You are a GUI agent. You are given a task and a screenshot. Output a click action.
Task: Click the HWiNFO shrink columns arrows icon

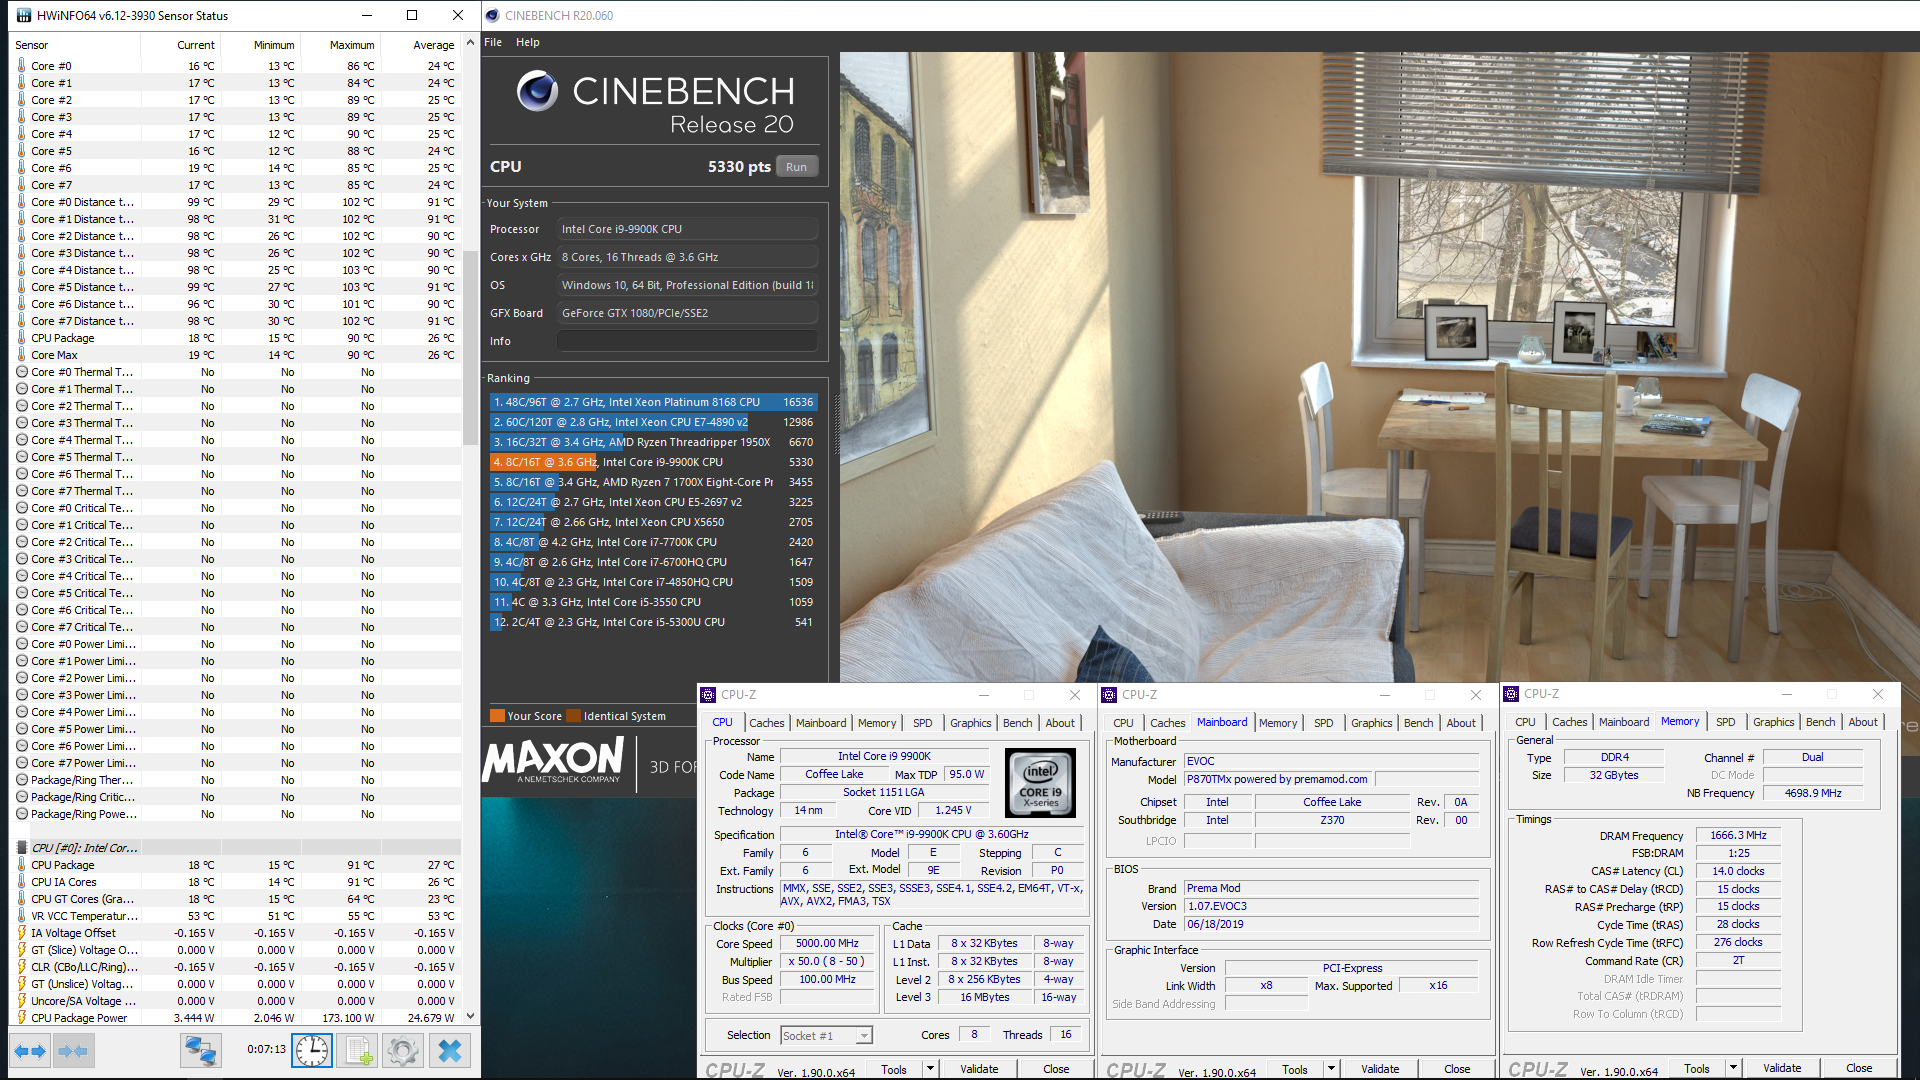tap(74, 1051)
